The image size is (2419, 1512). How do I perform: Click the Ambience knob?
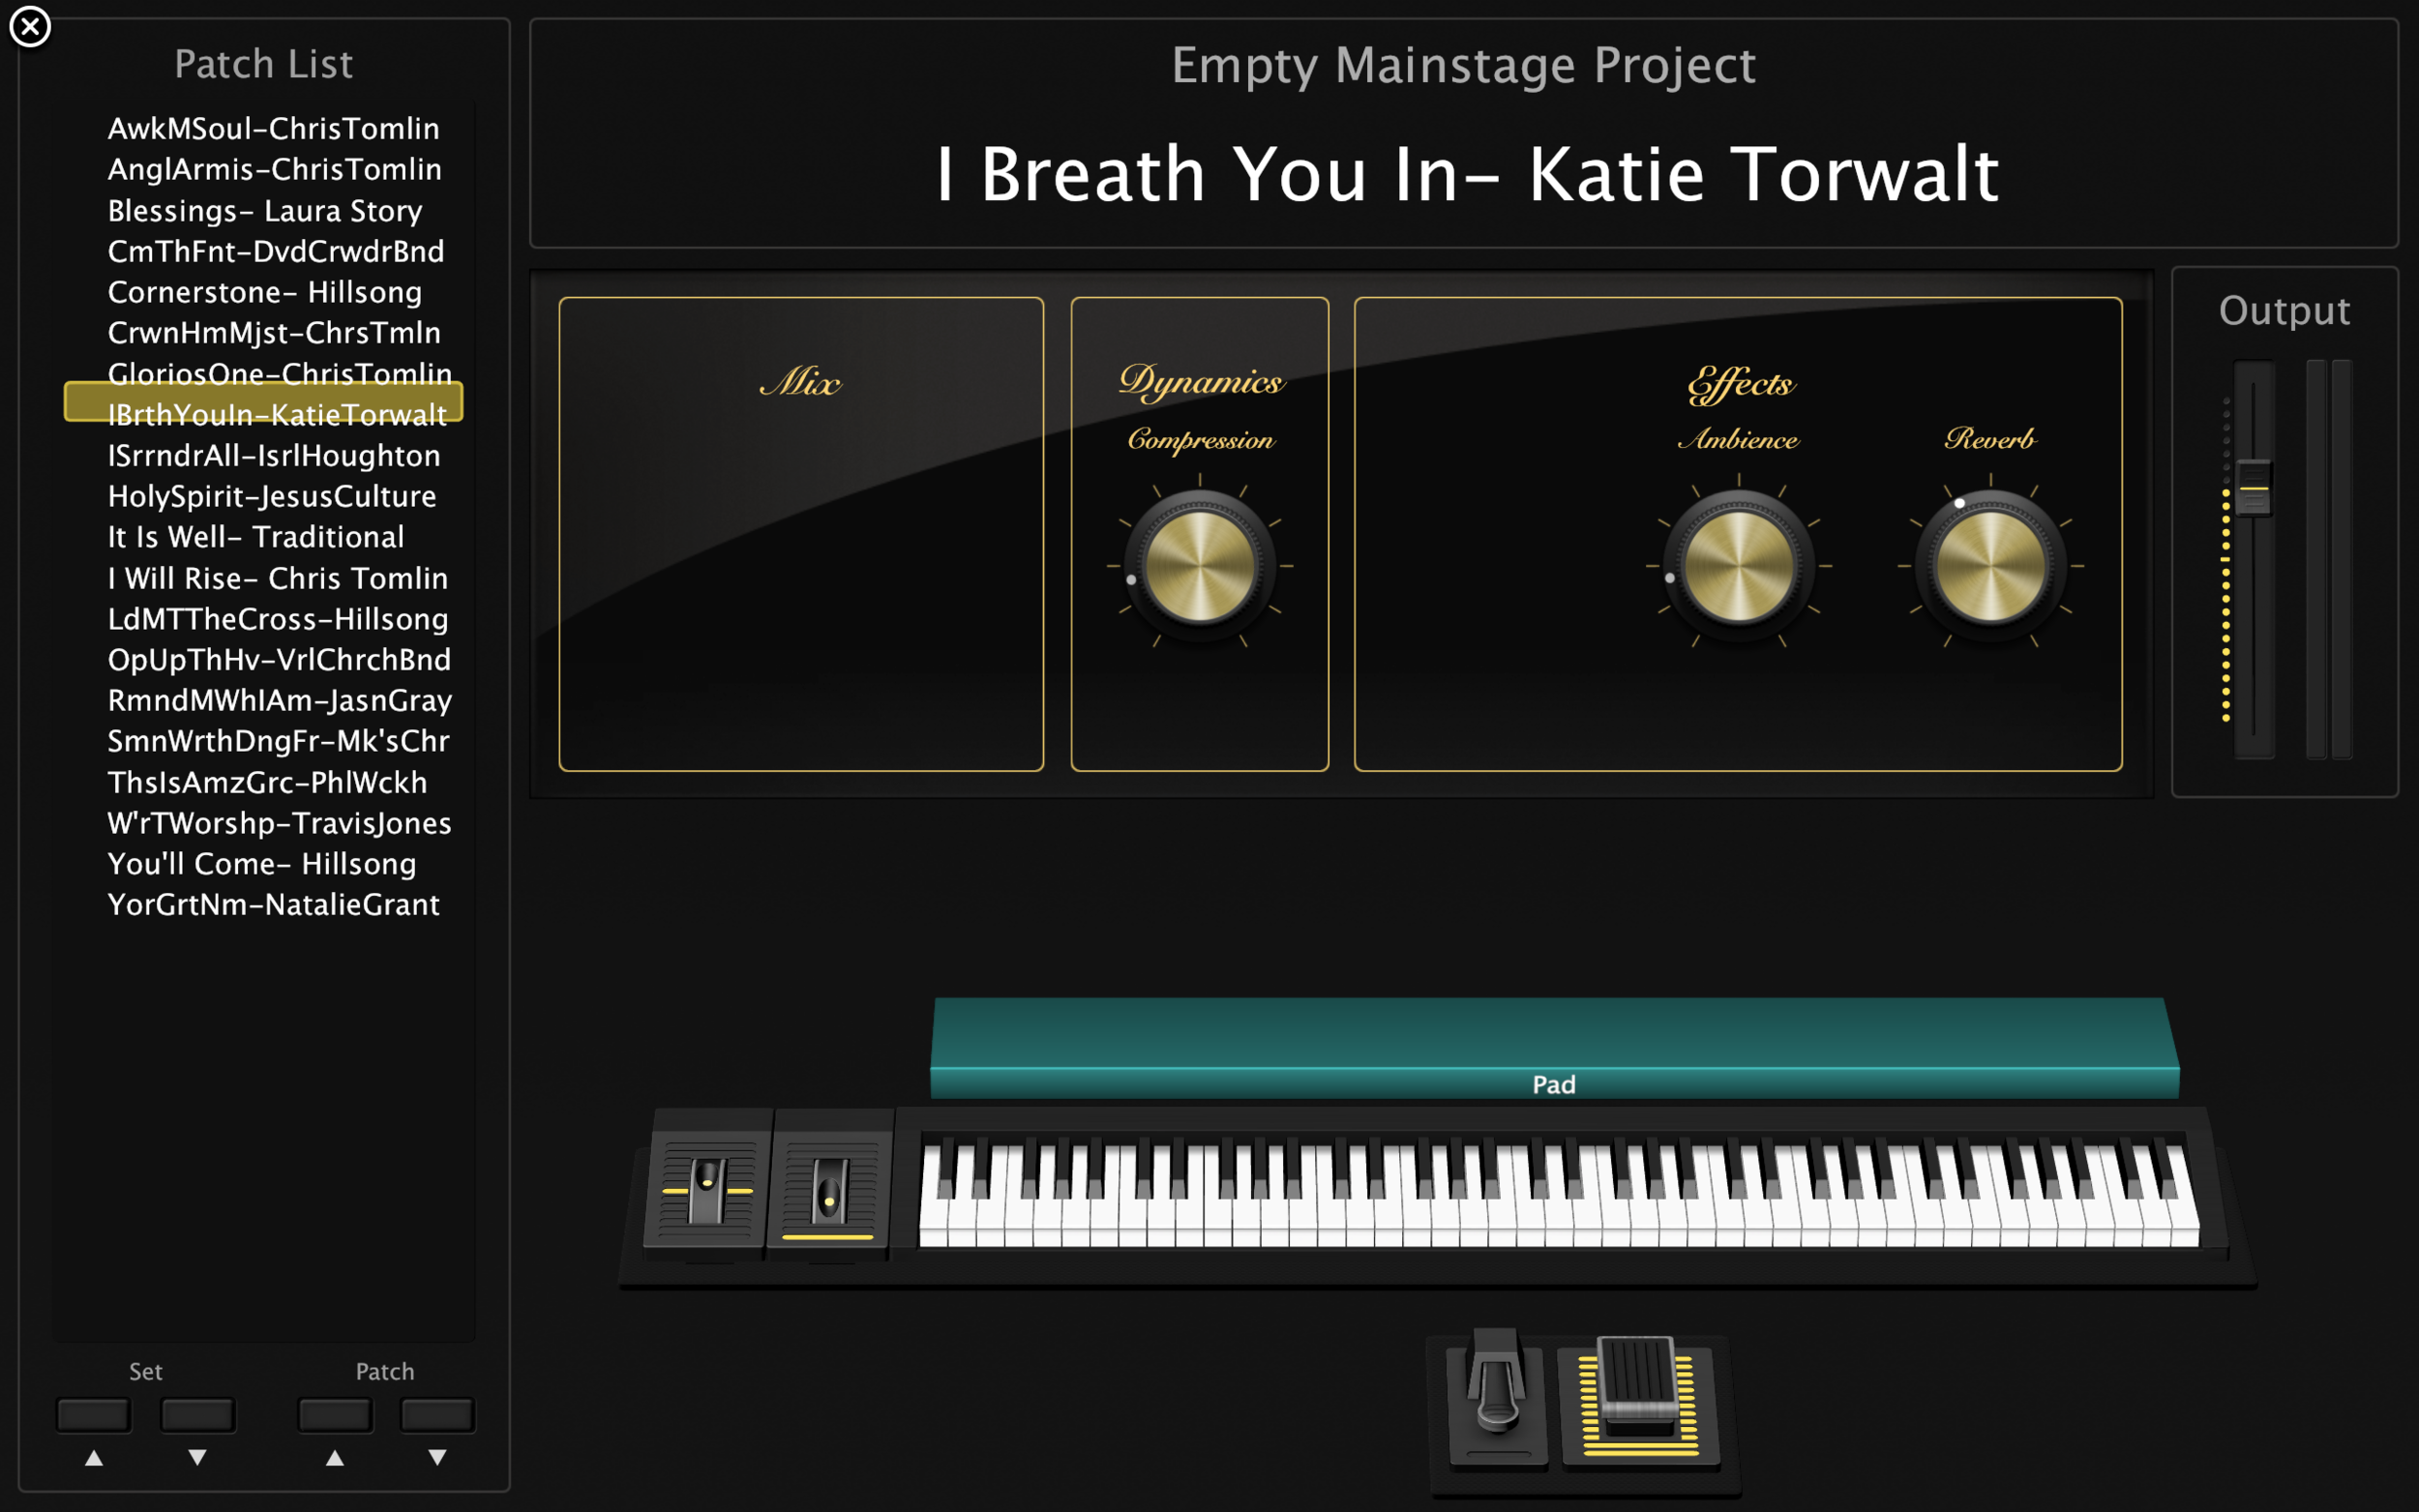click(x=1739, y=565)
